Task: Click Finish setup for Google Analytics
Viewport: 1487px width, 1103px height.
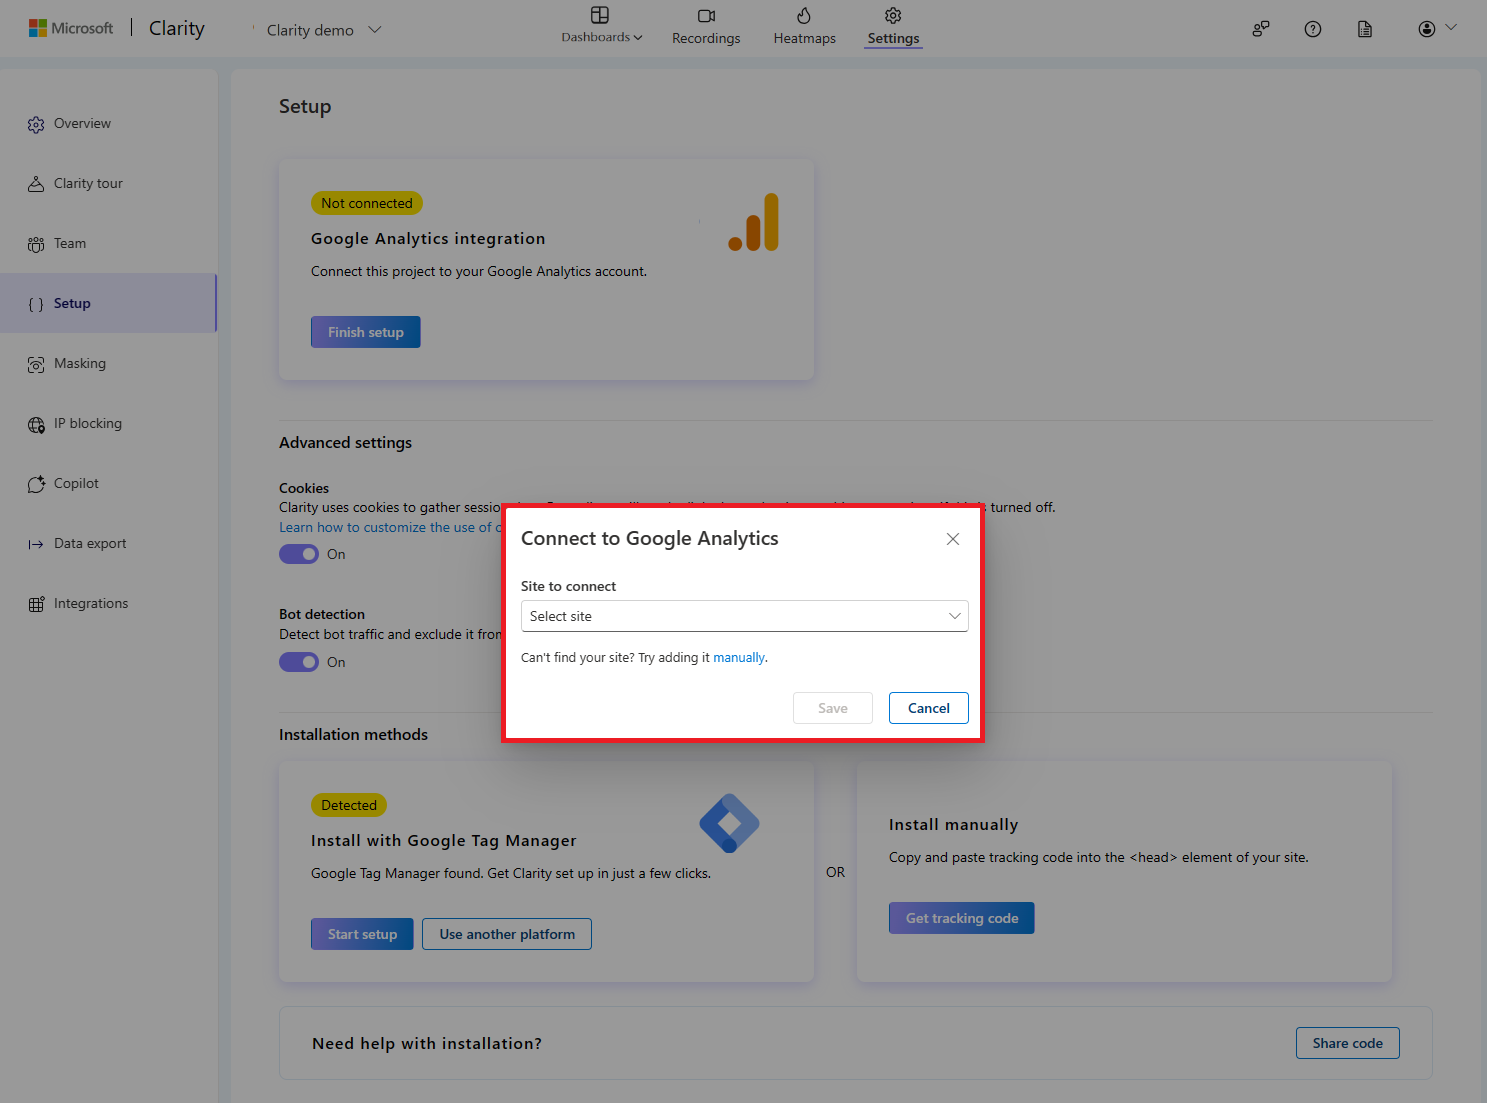Action: (x=366, y=332)
